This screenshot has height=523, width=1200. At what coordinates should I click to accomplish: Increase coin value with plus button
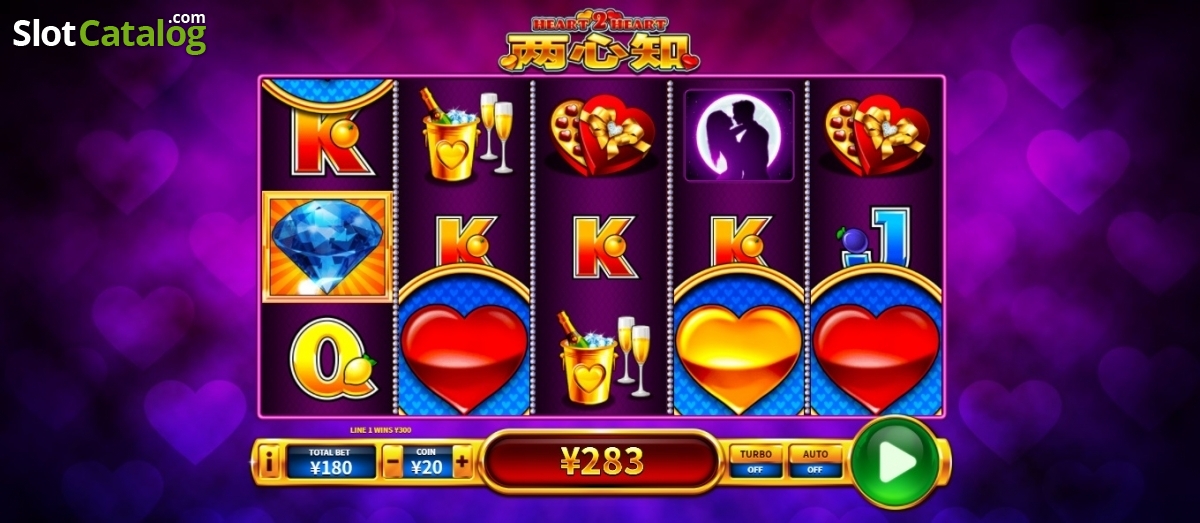click(x=462, y=463)
